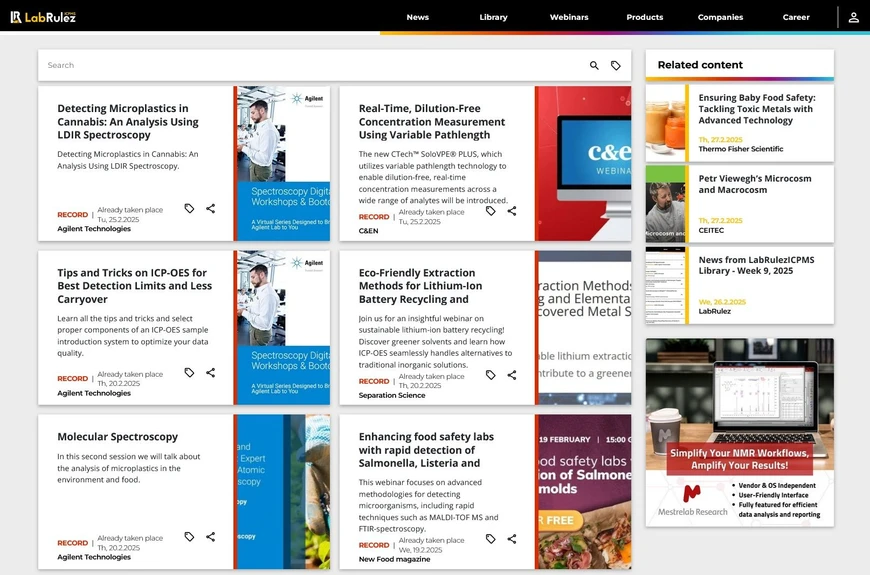Open the Molecular Spectroscopy title
The width and height of the screenshot is (870, 575).
point(118,437)
